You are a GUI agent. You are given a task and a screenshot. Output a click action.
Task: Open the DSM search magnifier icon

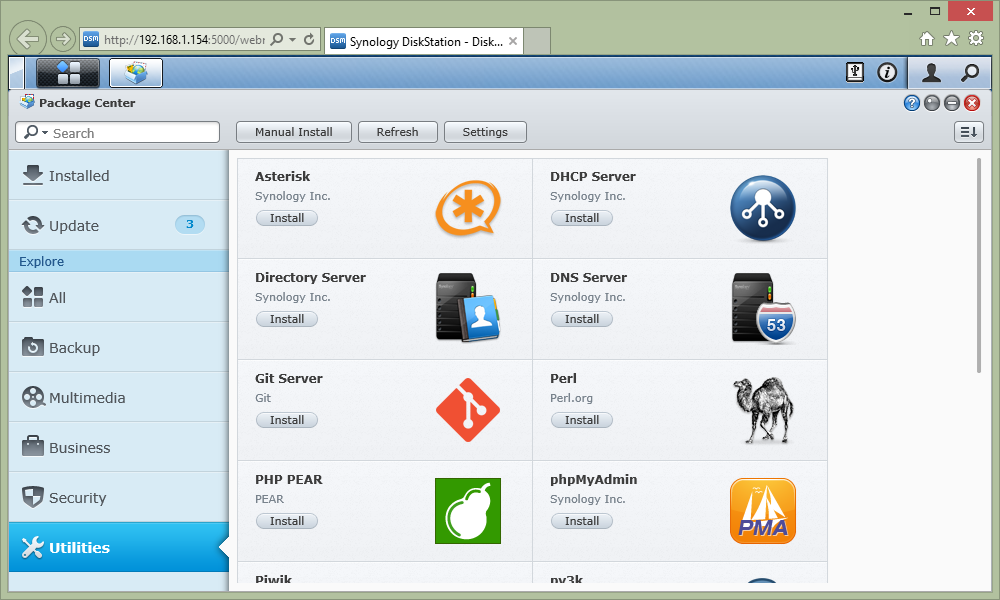pyautogui.click(x=970, y=73)
